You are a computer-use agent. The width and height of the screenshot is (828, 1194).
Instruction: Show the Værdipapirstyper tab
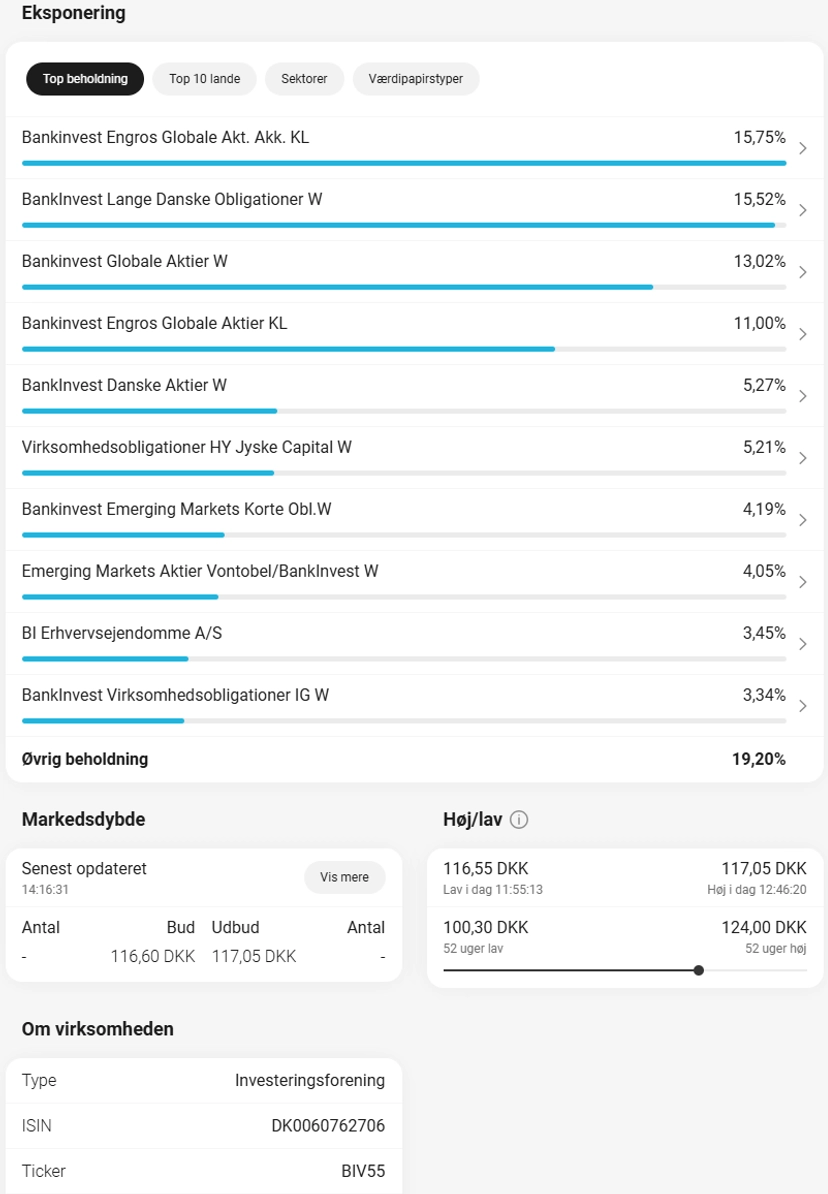point(416,78)
